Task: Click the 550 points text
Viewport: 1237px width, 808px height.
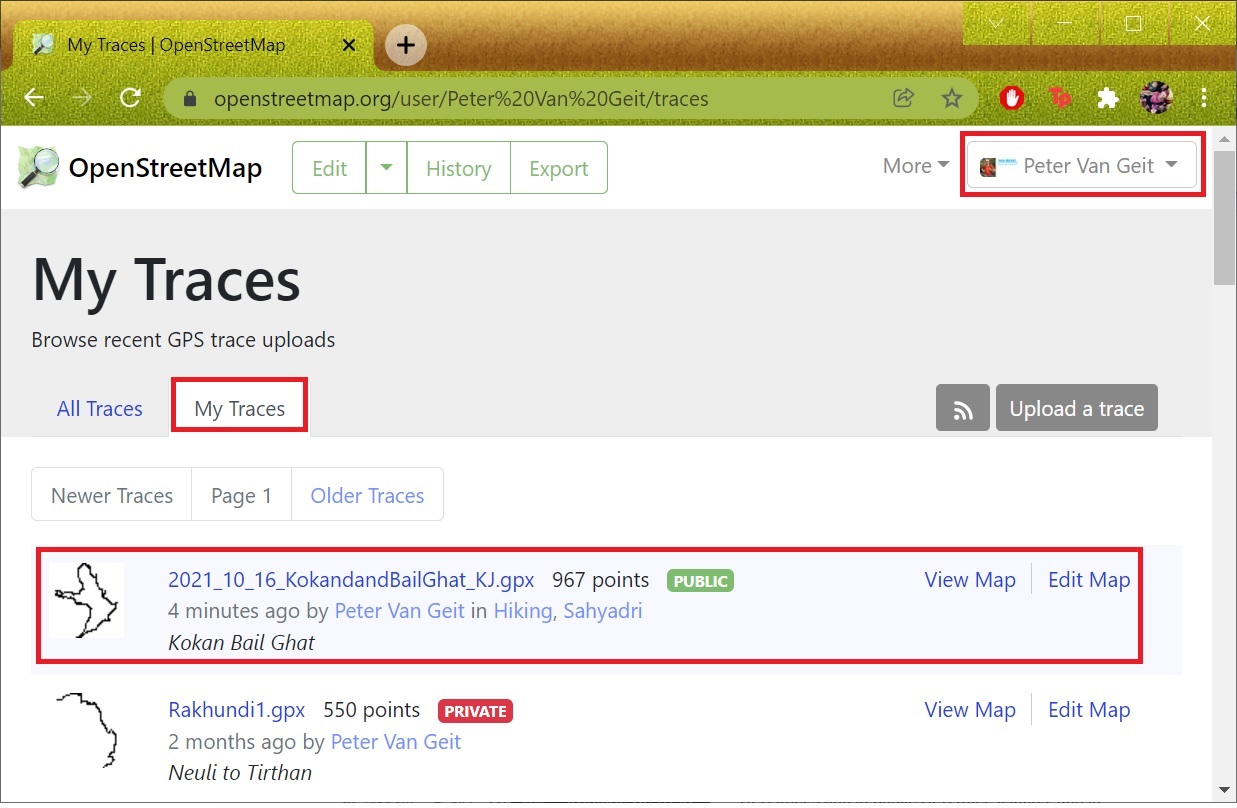Action: 372,710
